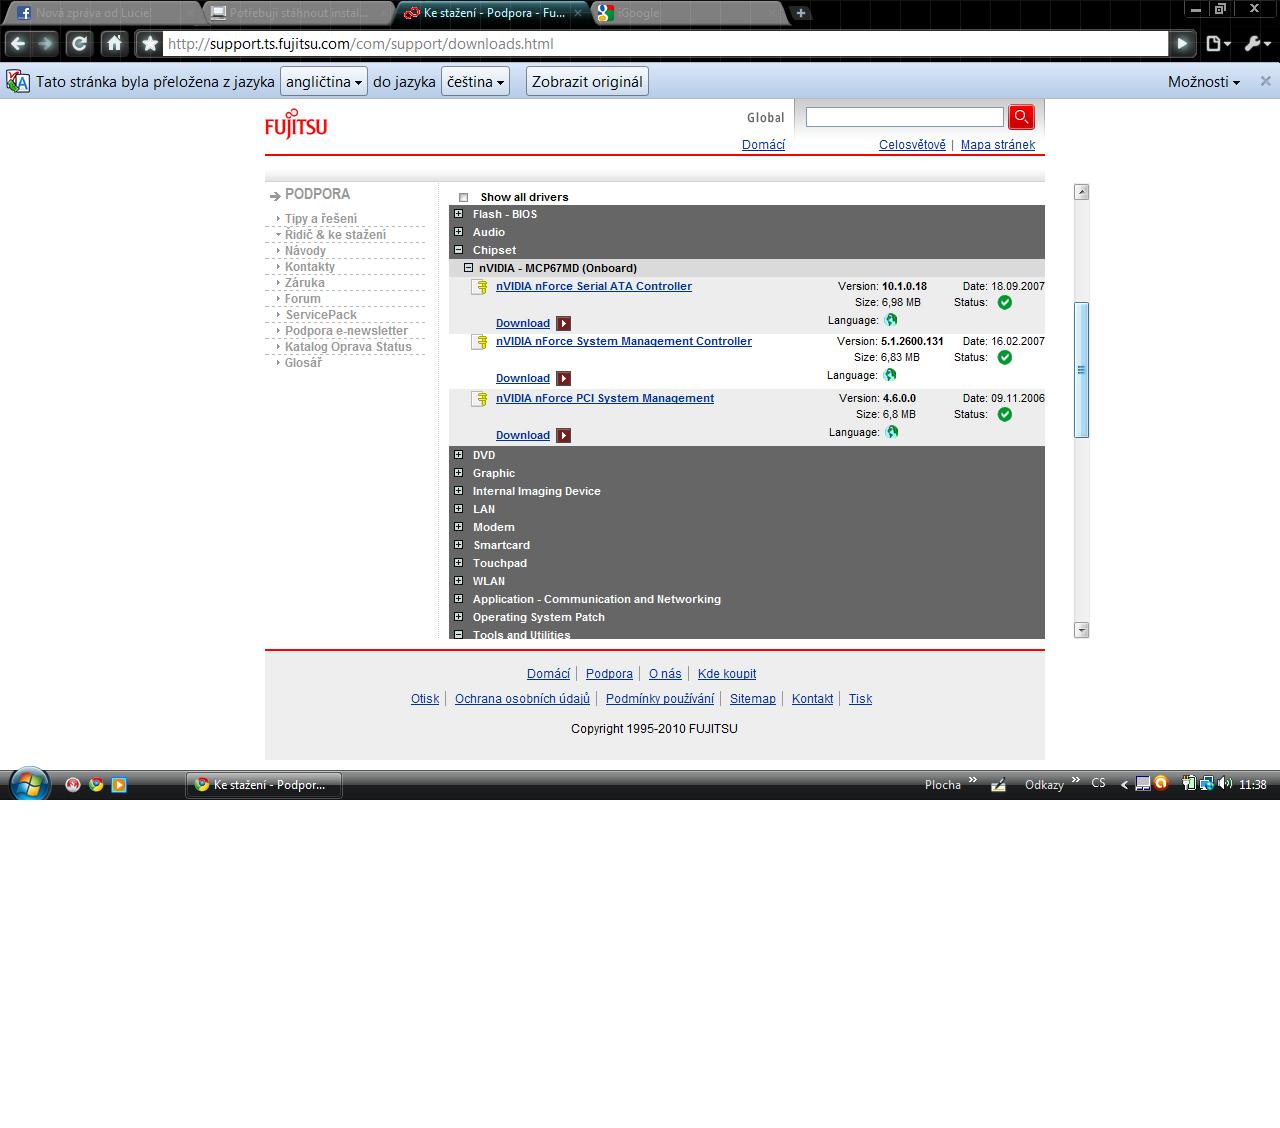Image resolution: width=1280 pixels, height=1128 pixels.
Task: Open the source language dropdown showing angličtina
Action: coord(324,82)
